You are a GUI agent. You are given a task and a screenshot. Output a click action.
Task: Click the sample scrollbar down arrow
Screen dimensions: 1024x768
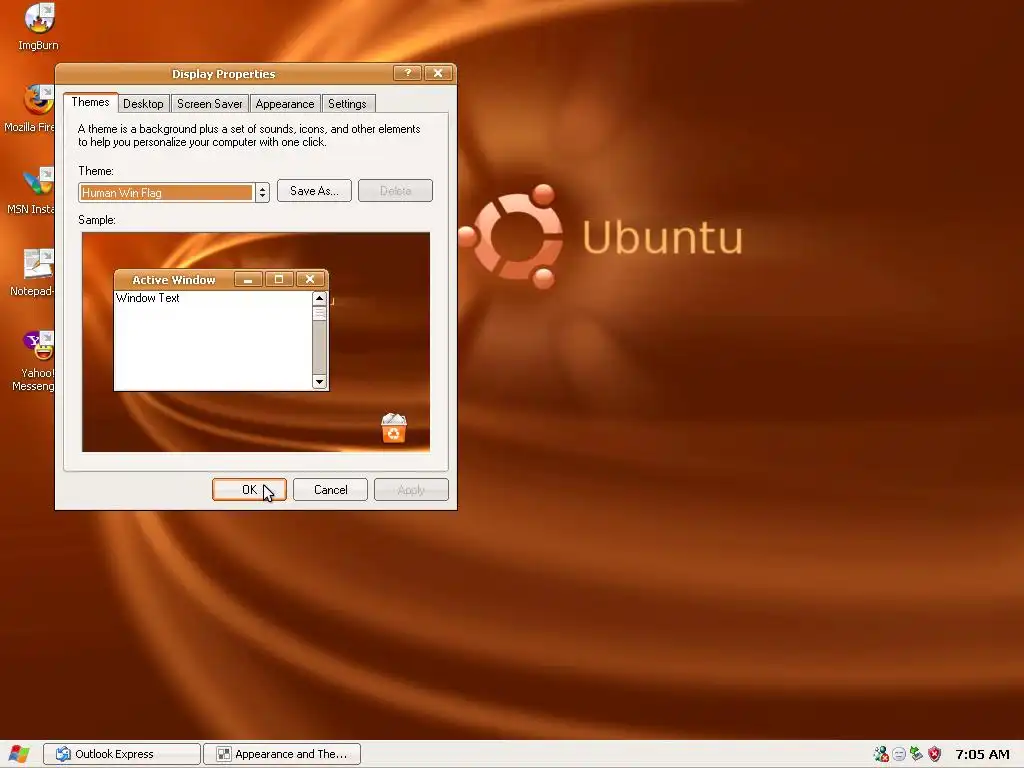pyautogui.click(x=319, y=382)
